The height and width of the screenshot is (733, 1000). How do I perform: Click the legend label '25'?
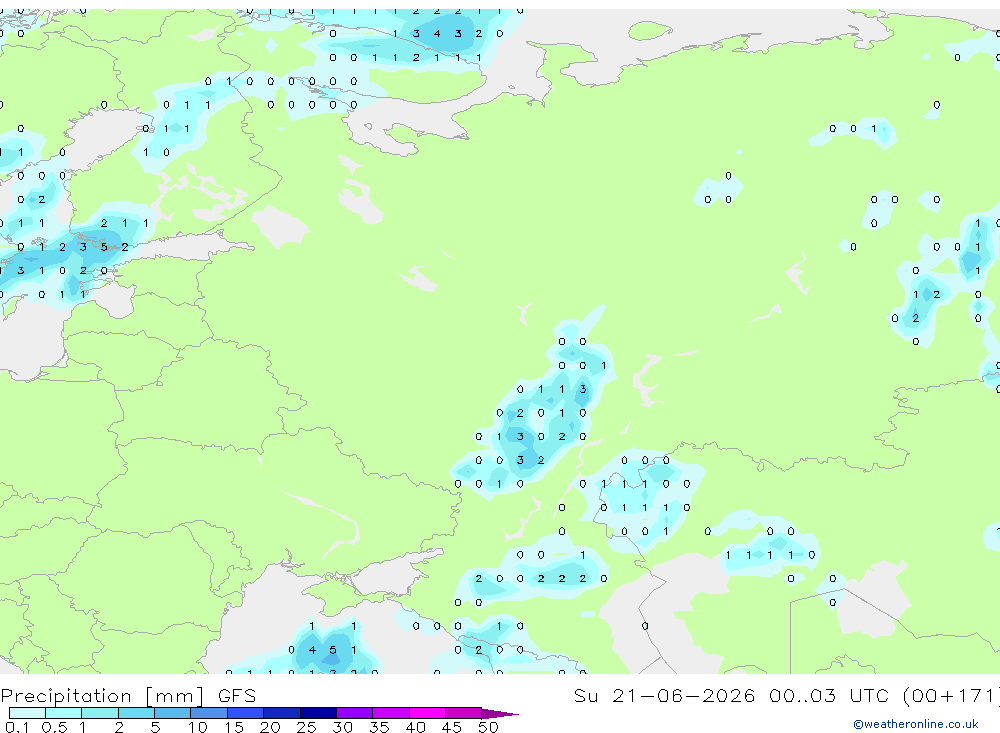coord(306,727)
